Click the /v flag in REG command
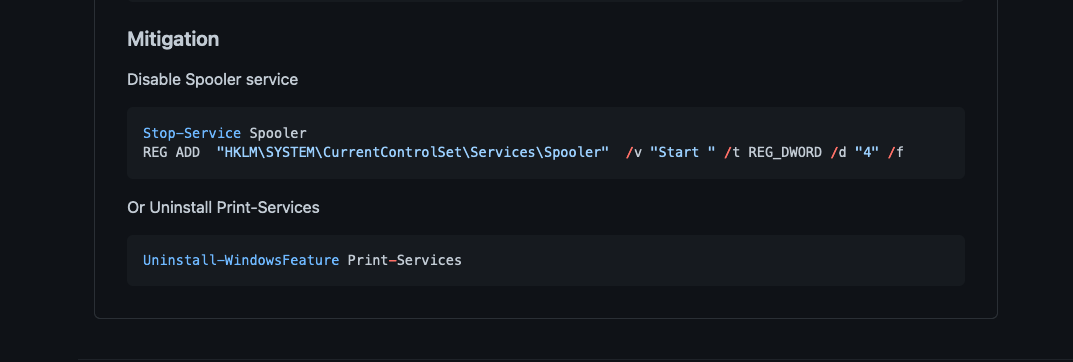 pyautogui.click(x=634, y=152)
